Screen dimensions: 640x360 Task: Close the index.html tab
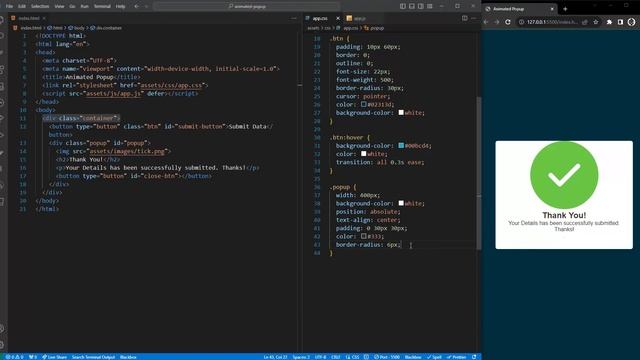pos(44,18)
